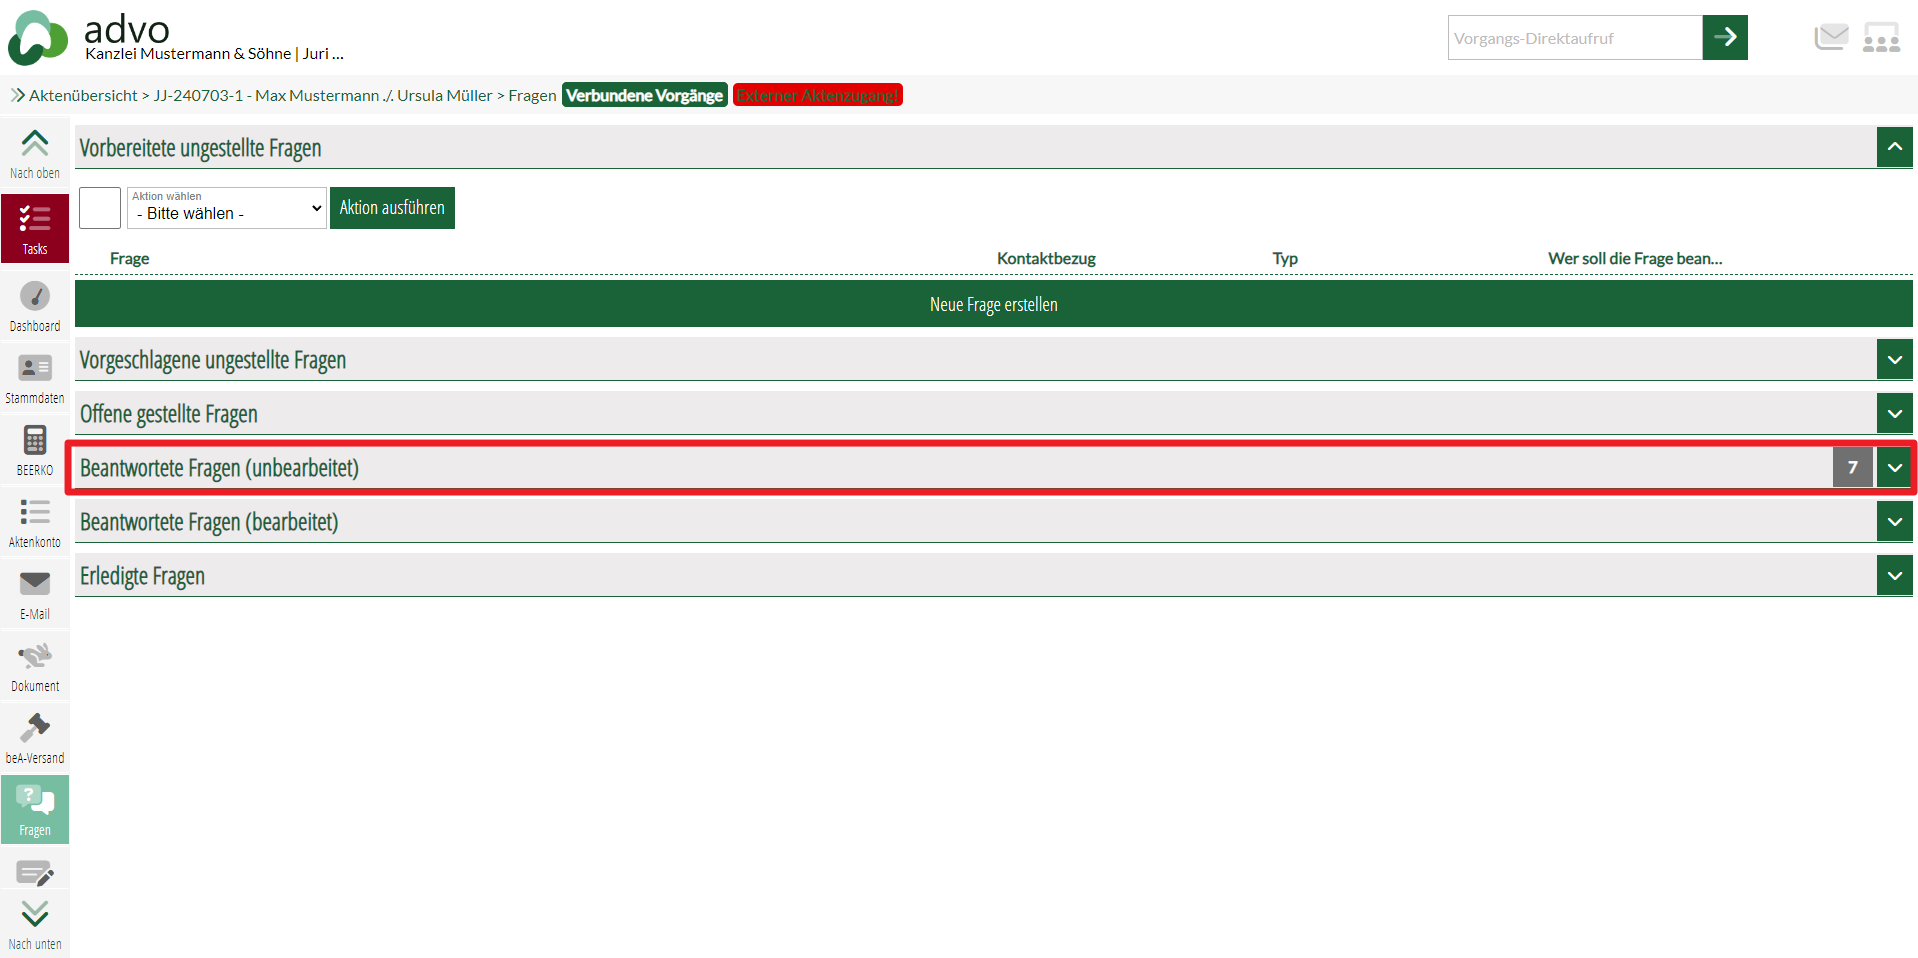
Task: Open the Aktion wählen dropdown
Action: pos(227,208)
